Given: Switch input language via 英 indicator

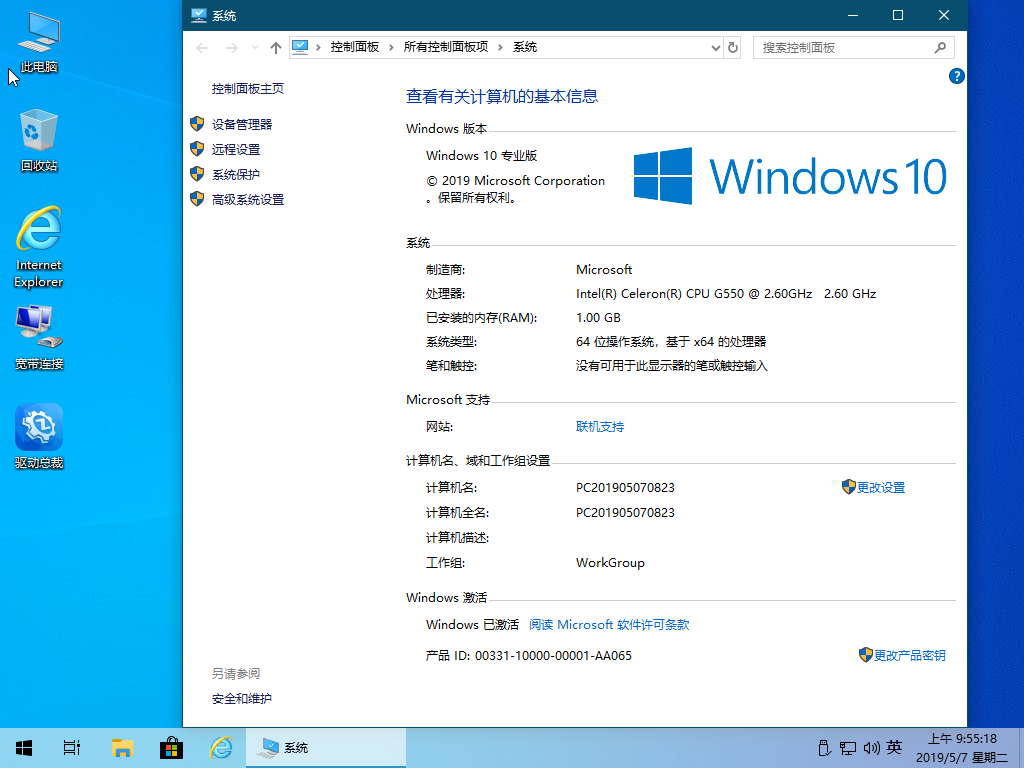Looking at the screenshot, I should [x=895, y=747].
